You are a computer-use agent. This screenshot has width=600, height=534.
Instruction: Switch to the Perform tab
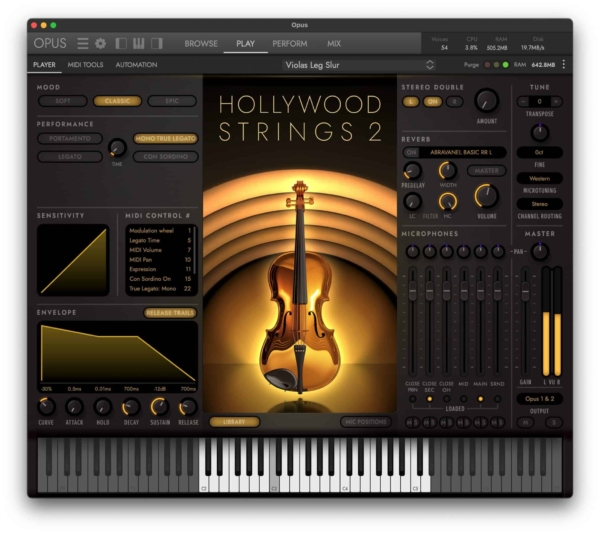(290, 44)
